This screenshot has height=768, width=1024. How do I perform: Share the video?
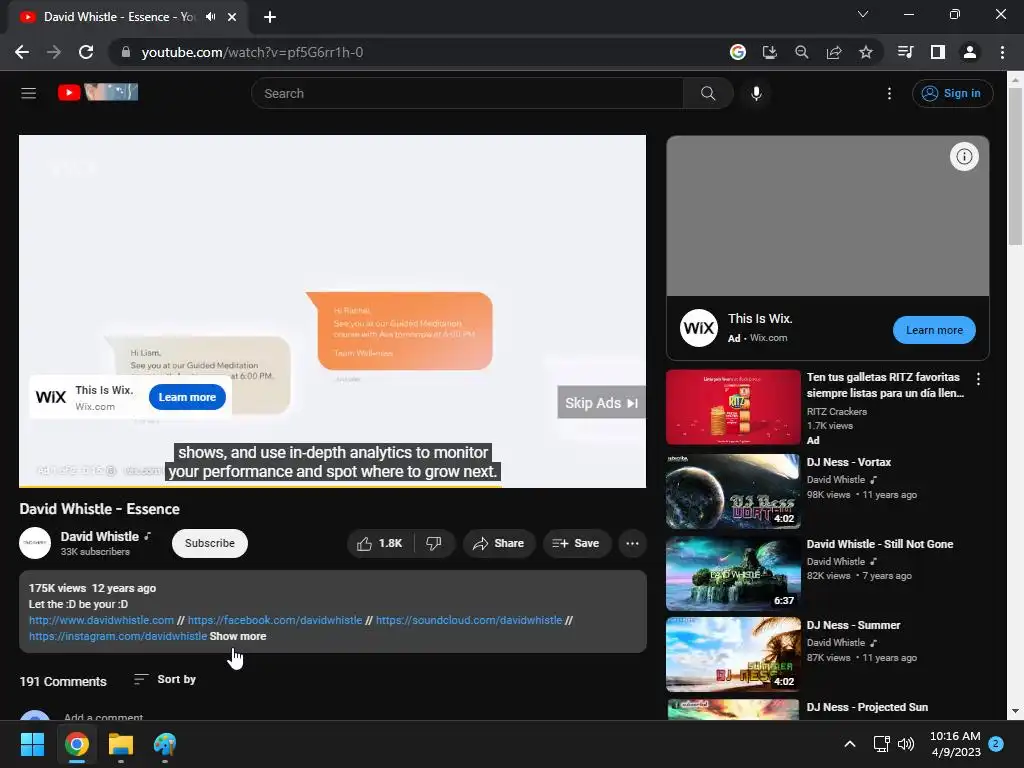click(499, 543)
